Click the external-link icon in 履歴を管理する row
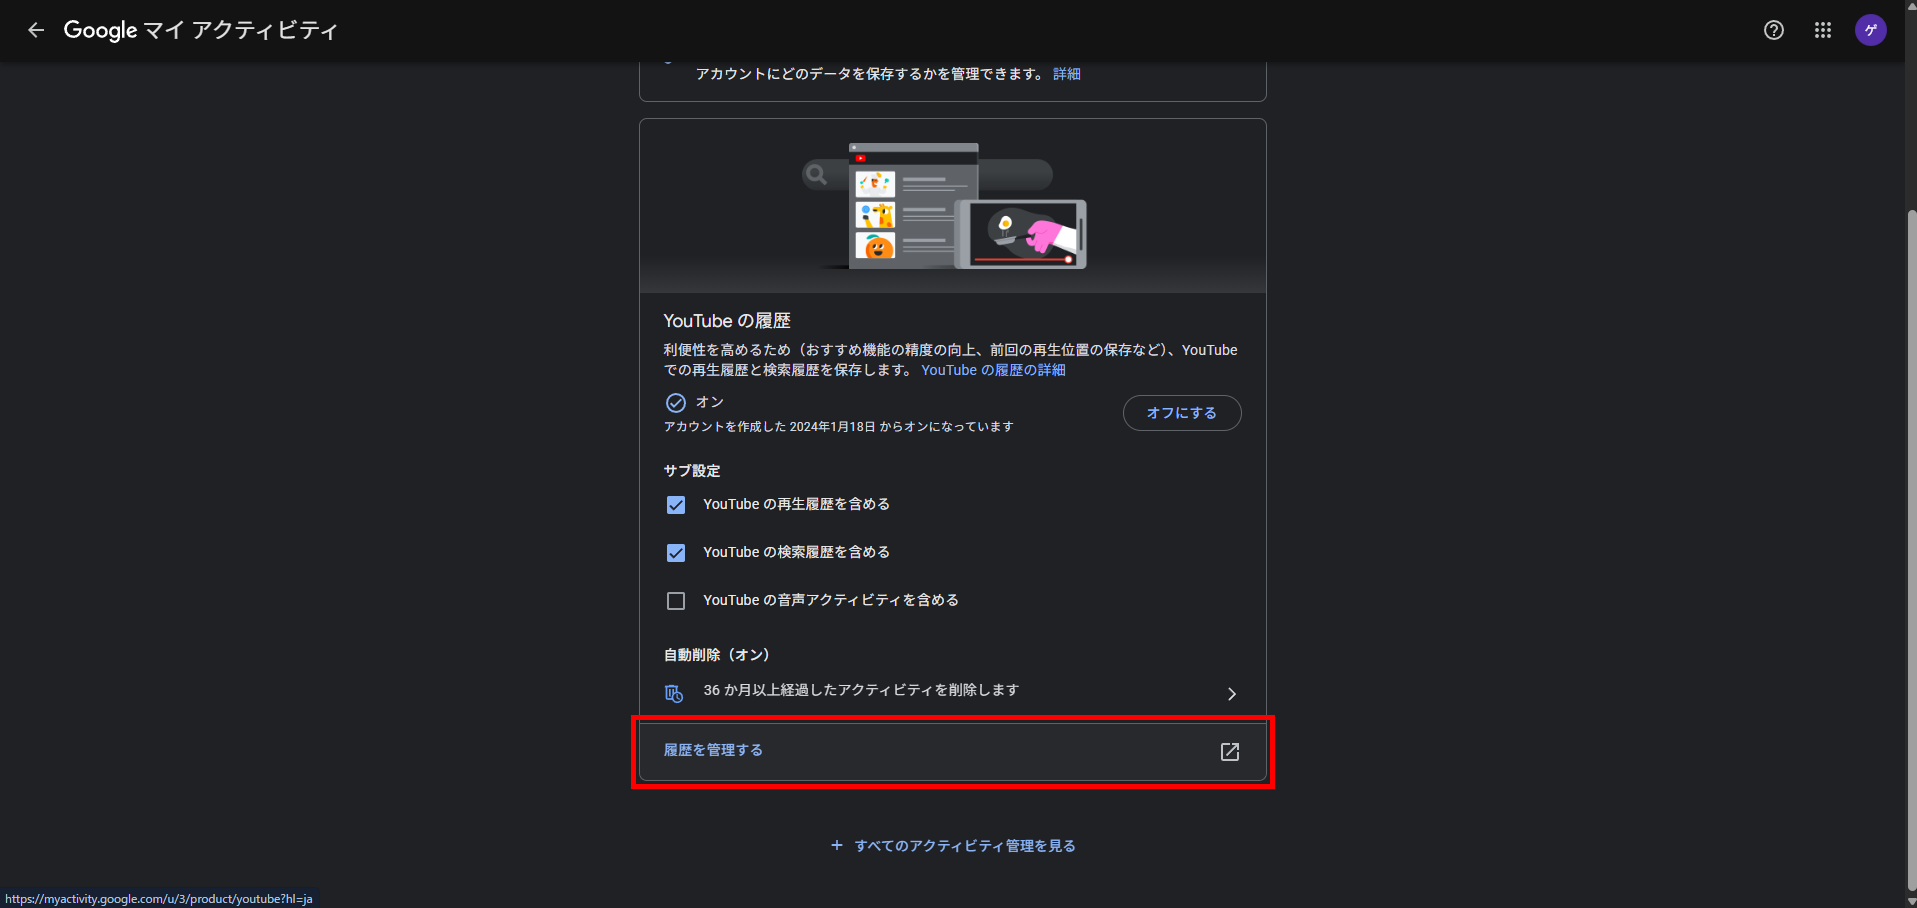Viewport: 1917px width, 908px height. [x=1230, y=752]
